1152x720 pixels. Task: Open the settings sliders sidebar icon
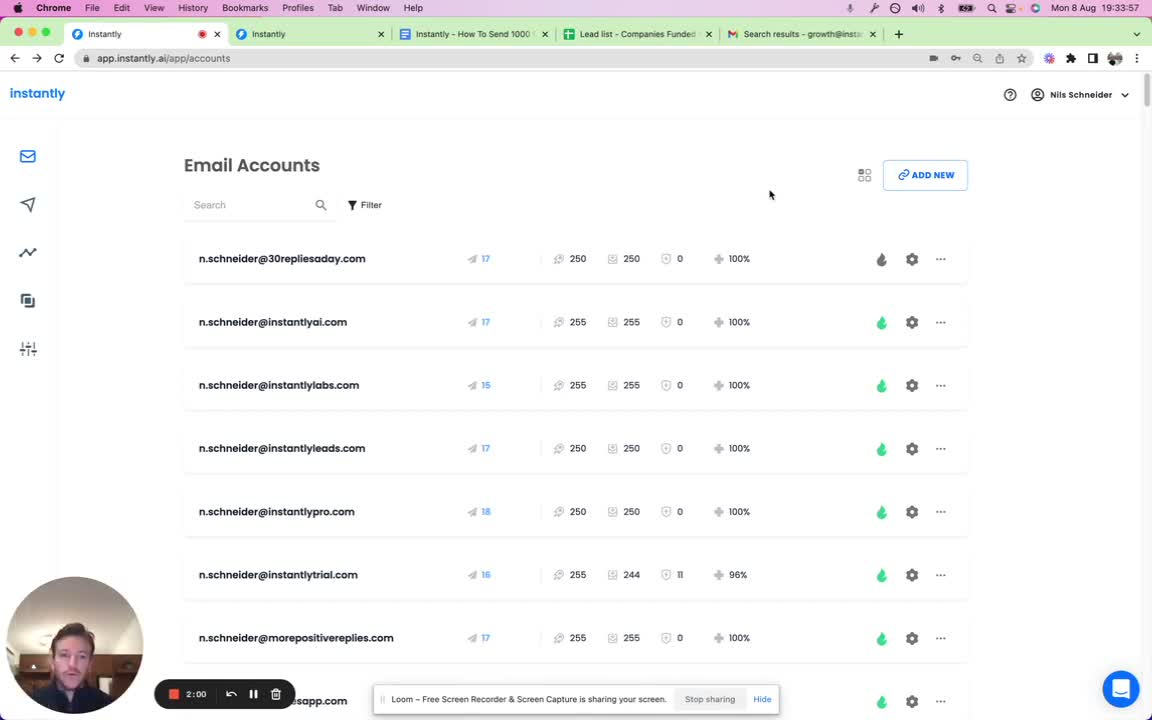coord(28,349)
